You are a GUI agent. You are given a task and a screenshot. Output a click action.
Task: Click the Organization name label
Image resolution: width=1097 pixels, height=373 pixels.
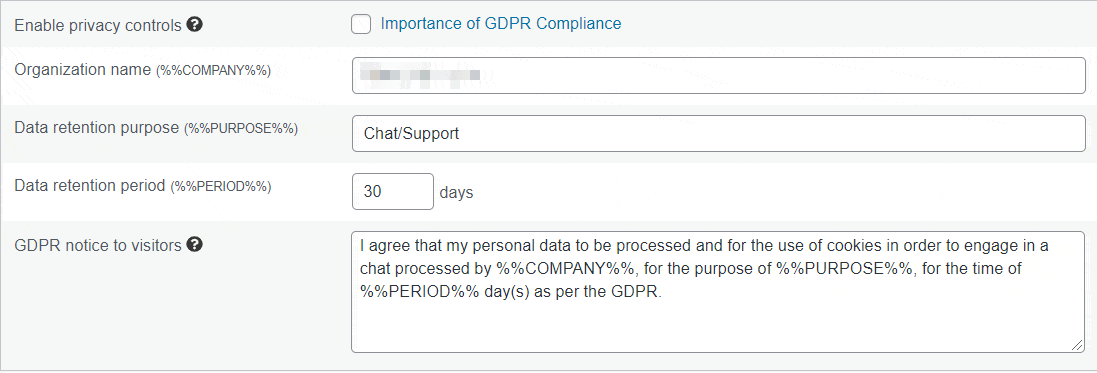(83, 70)
